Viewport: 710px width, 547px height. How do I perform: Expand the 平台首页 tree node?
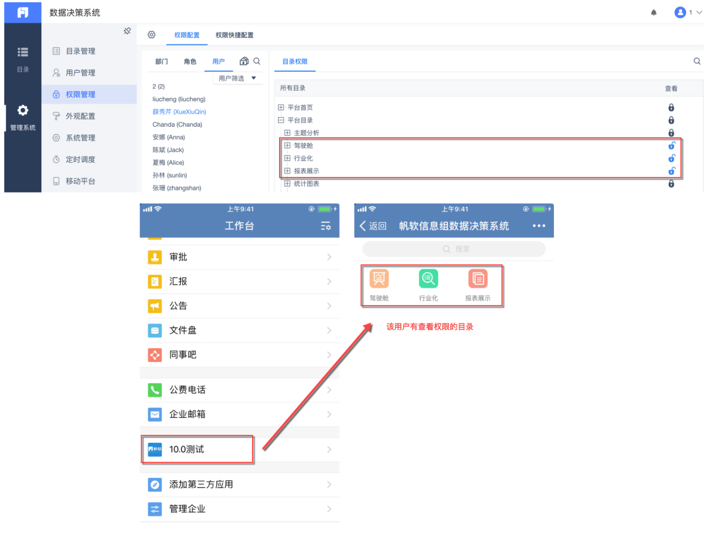point(281,107)
